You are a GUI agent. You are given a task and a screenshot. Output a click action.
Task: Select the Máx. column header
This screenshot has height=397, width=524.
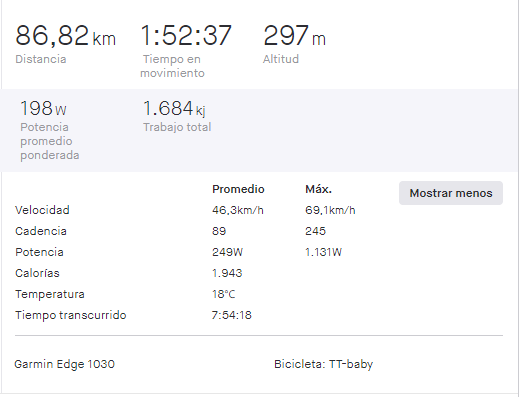pos(318,189)
